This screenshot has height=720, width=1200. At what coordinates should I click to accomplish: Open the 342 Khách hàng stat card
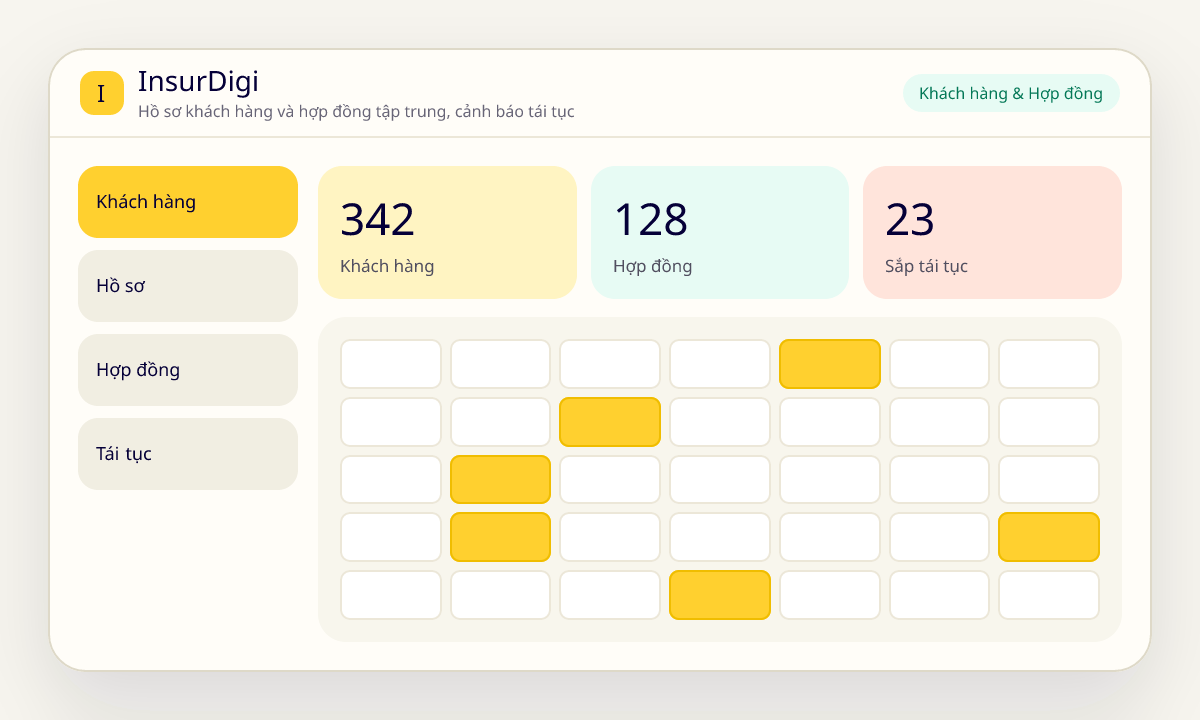[447, 232]
